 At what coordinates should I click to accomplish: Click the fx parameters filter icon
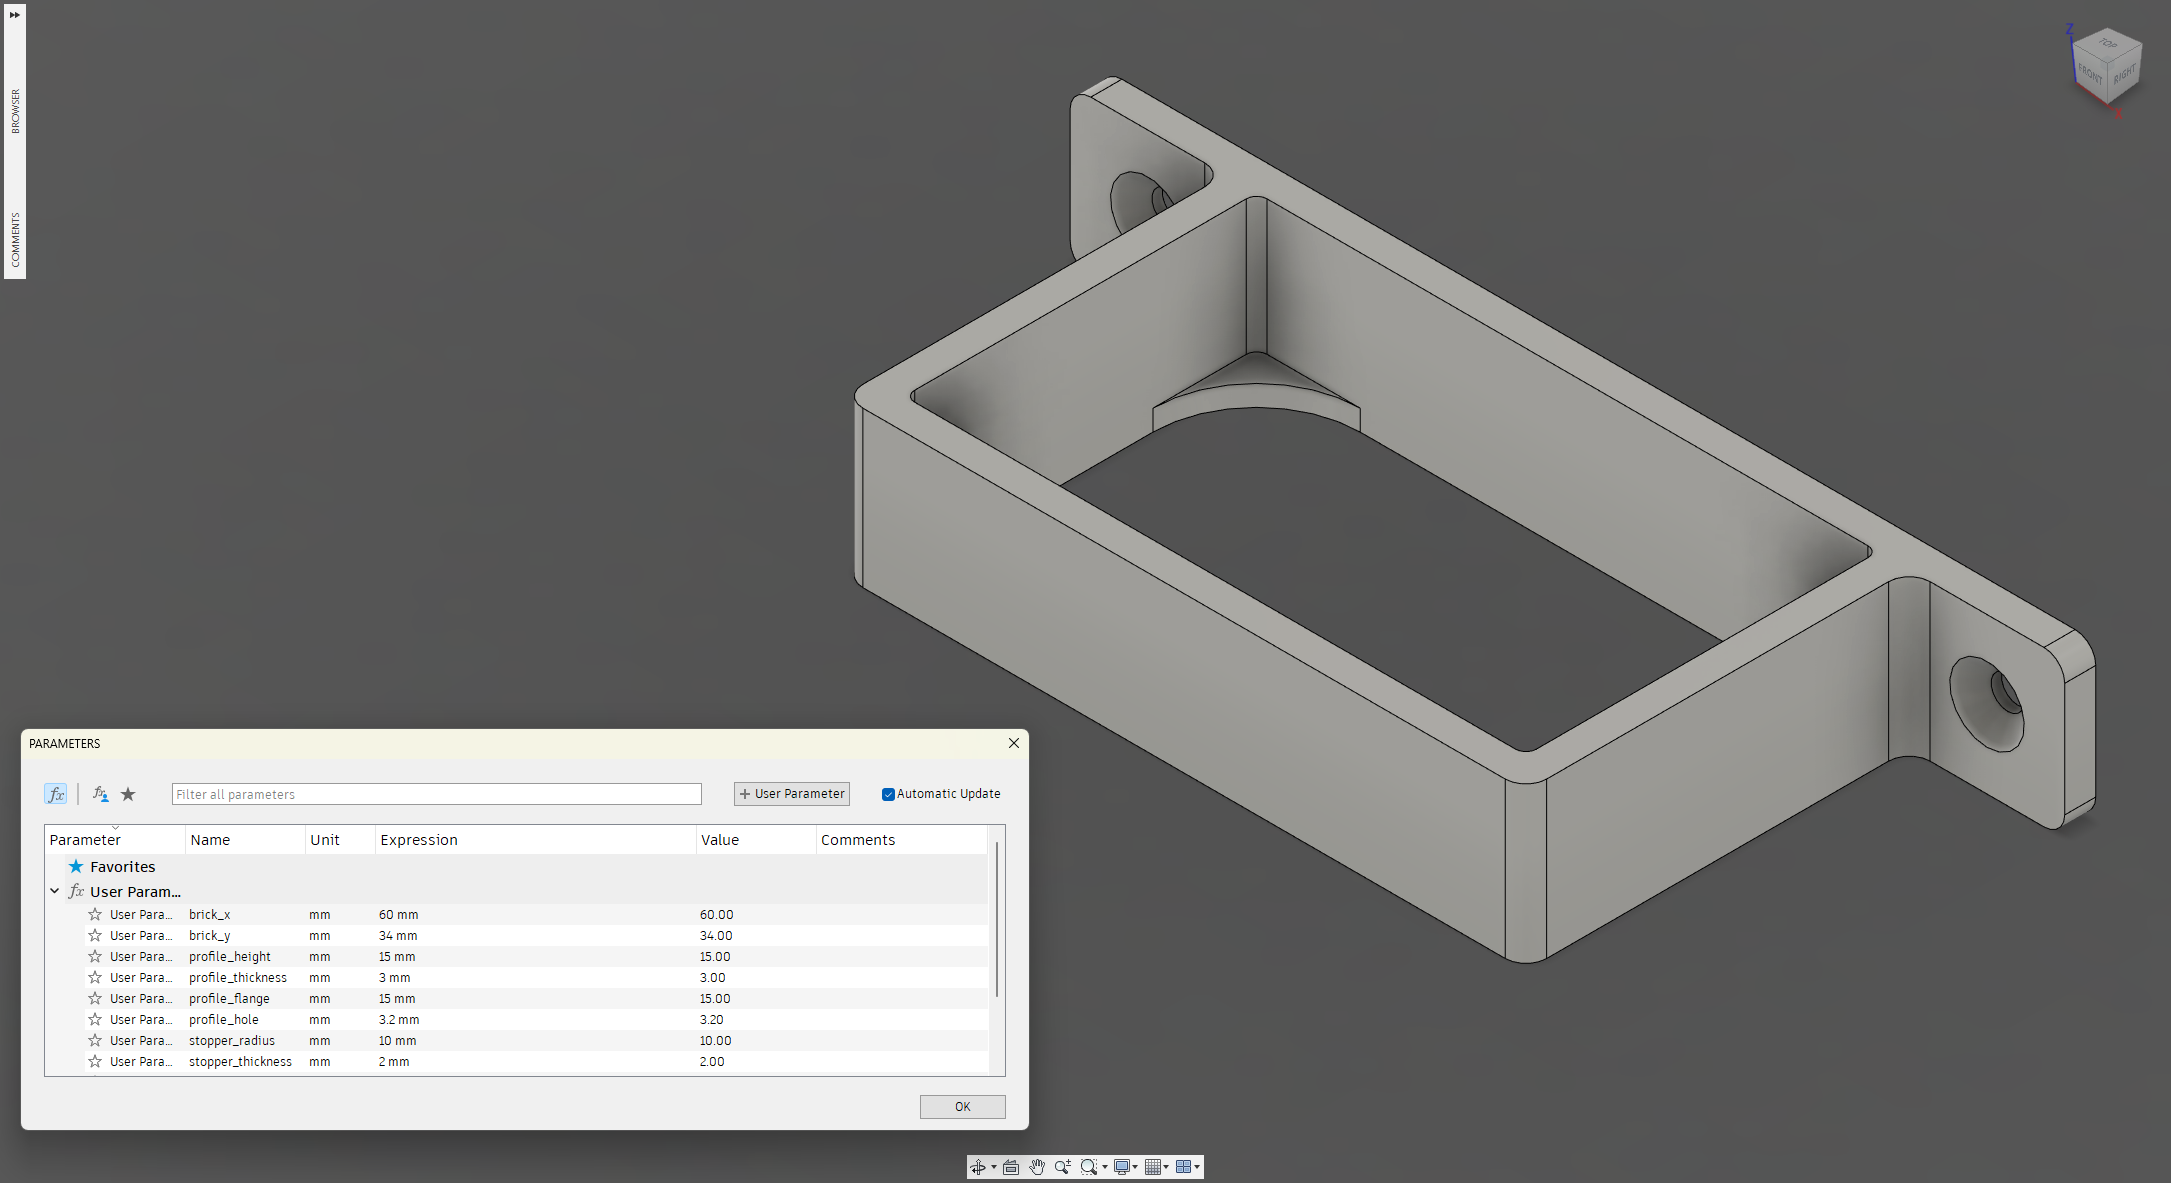coord(56,793)
